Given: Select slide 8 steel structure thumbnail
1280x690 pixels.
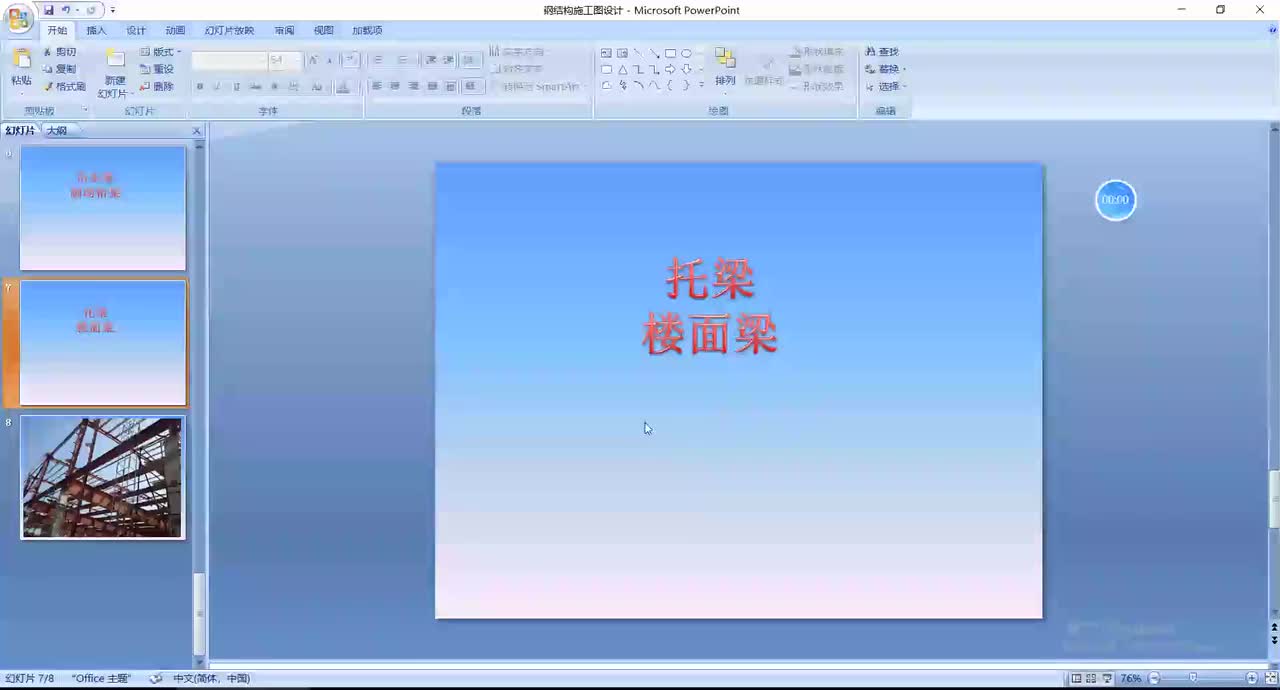Looking at the screenshot, I should [x=103, y=478].
